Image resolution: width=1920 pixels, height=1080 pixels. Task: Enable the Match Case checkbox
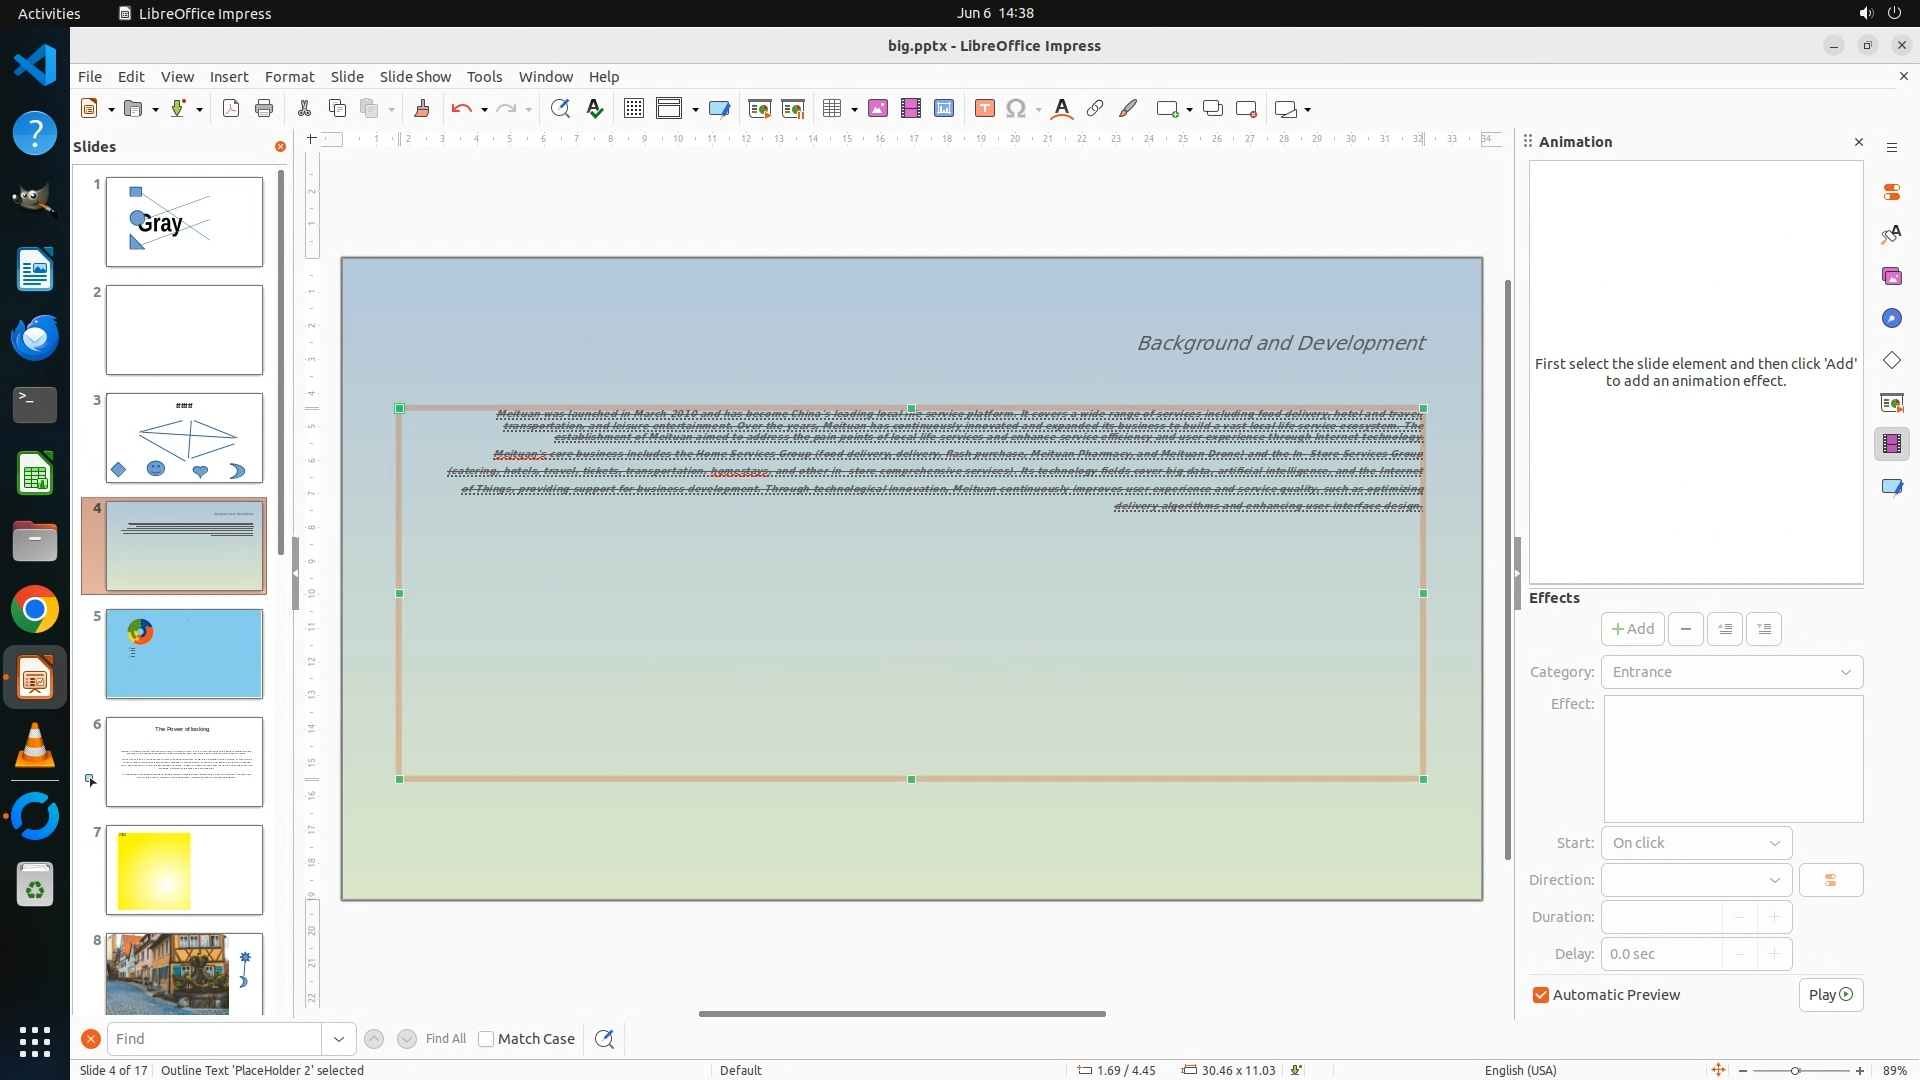tap(487, 1039)
